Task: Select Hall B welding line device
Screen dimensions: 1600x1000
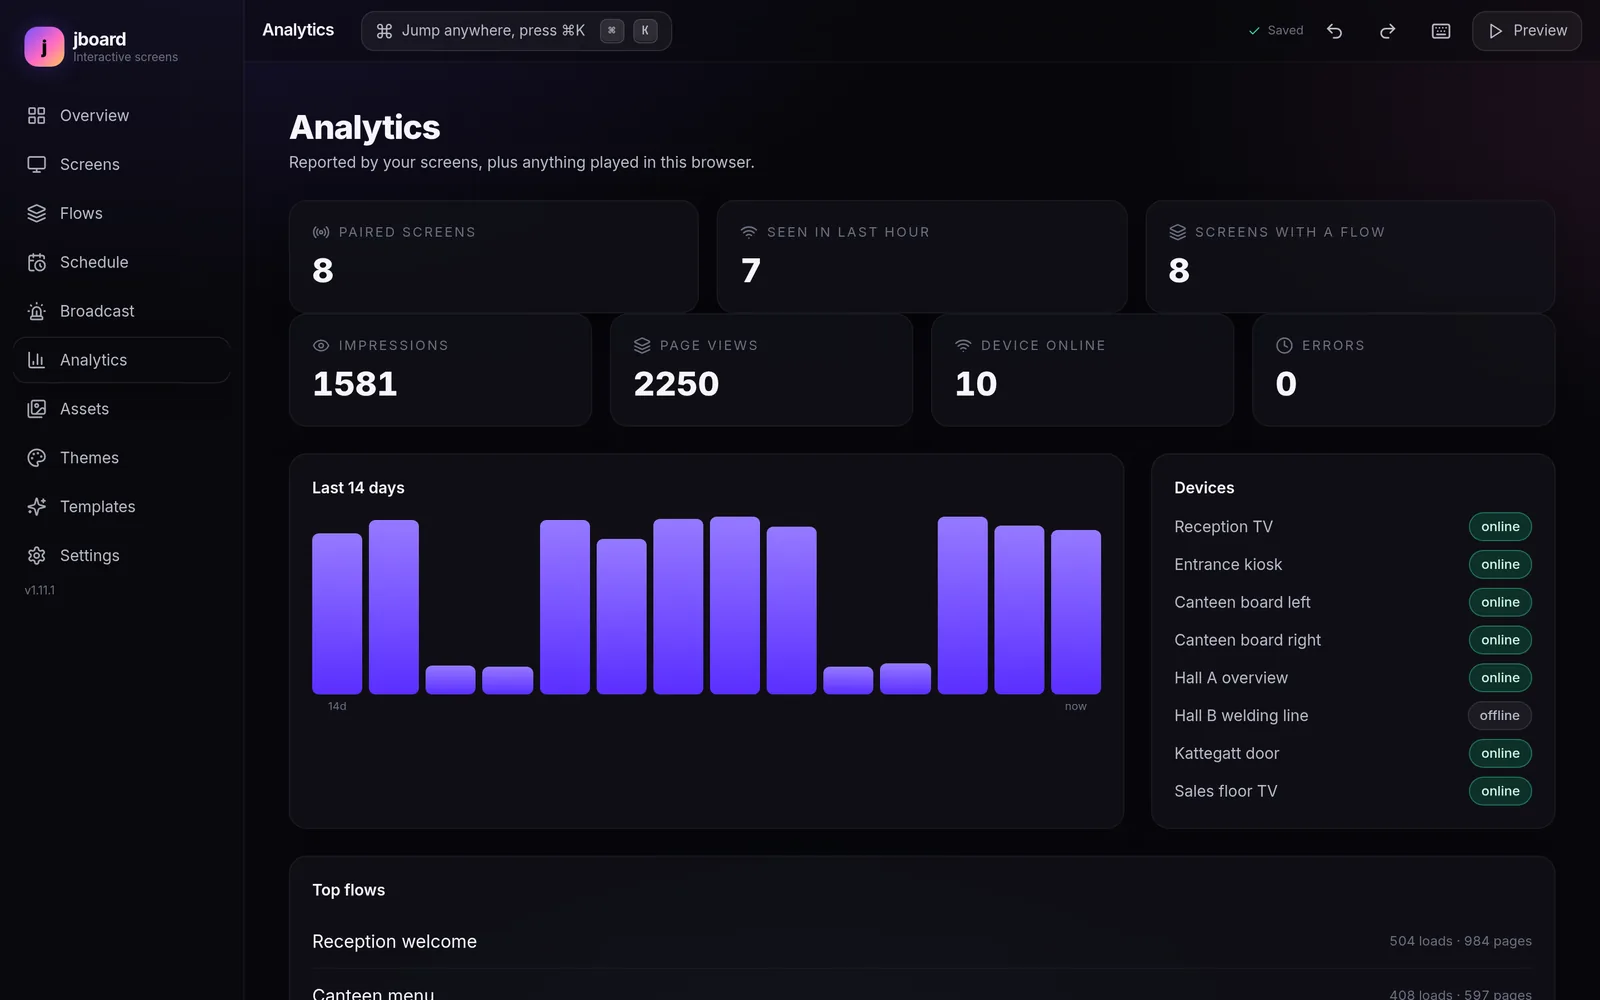Action: [x=1353, y=716]
